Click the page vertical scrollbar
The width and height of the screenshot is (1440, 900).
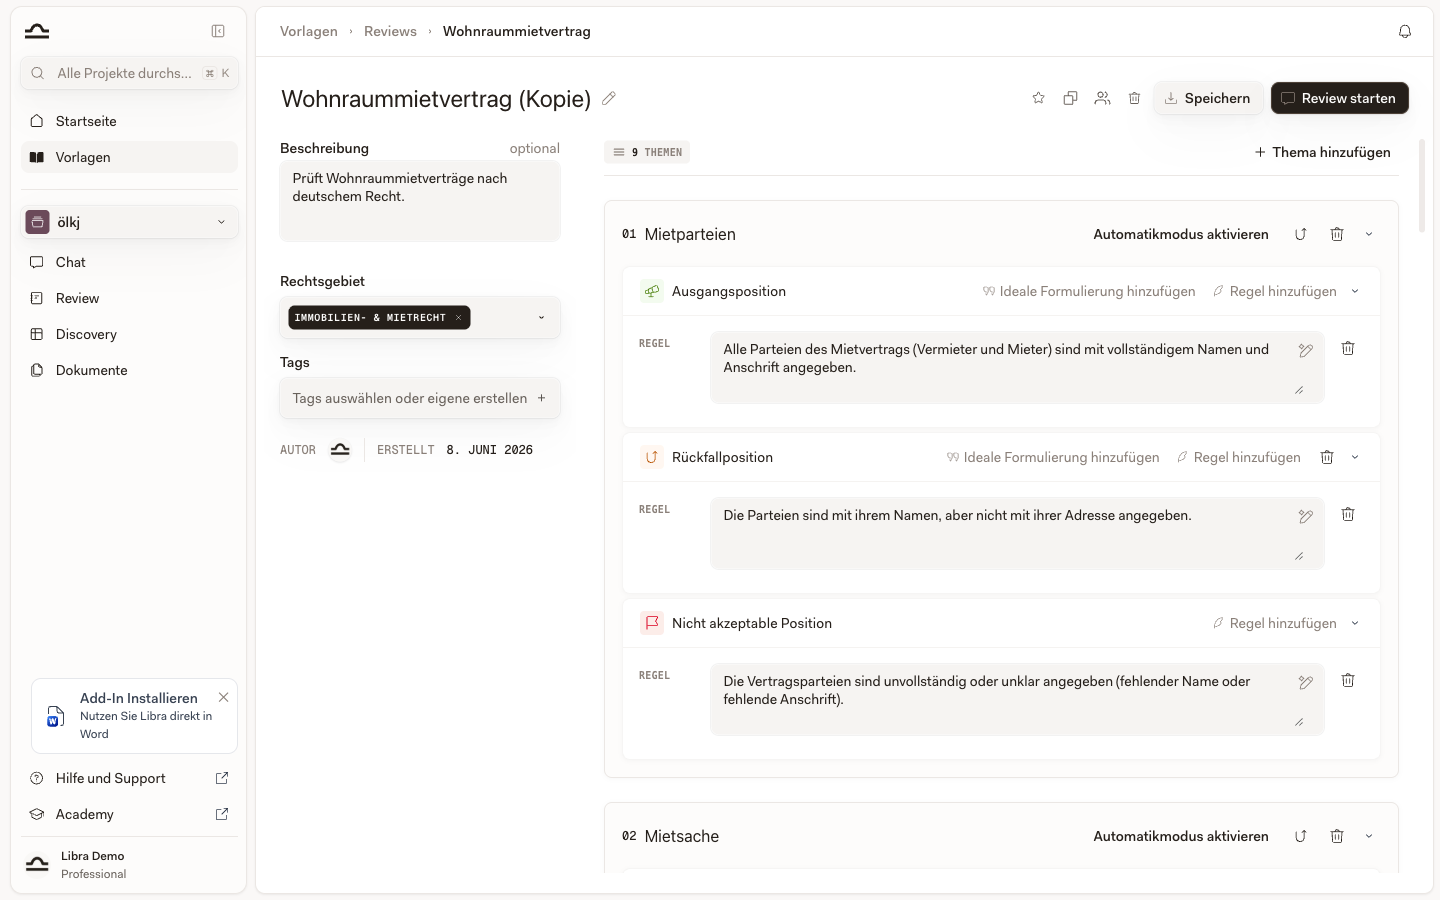[x=1422, y=186]
